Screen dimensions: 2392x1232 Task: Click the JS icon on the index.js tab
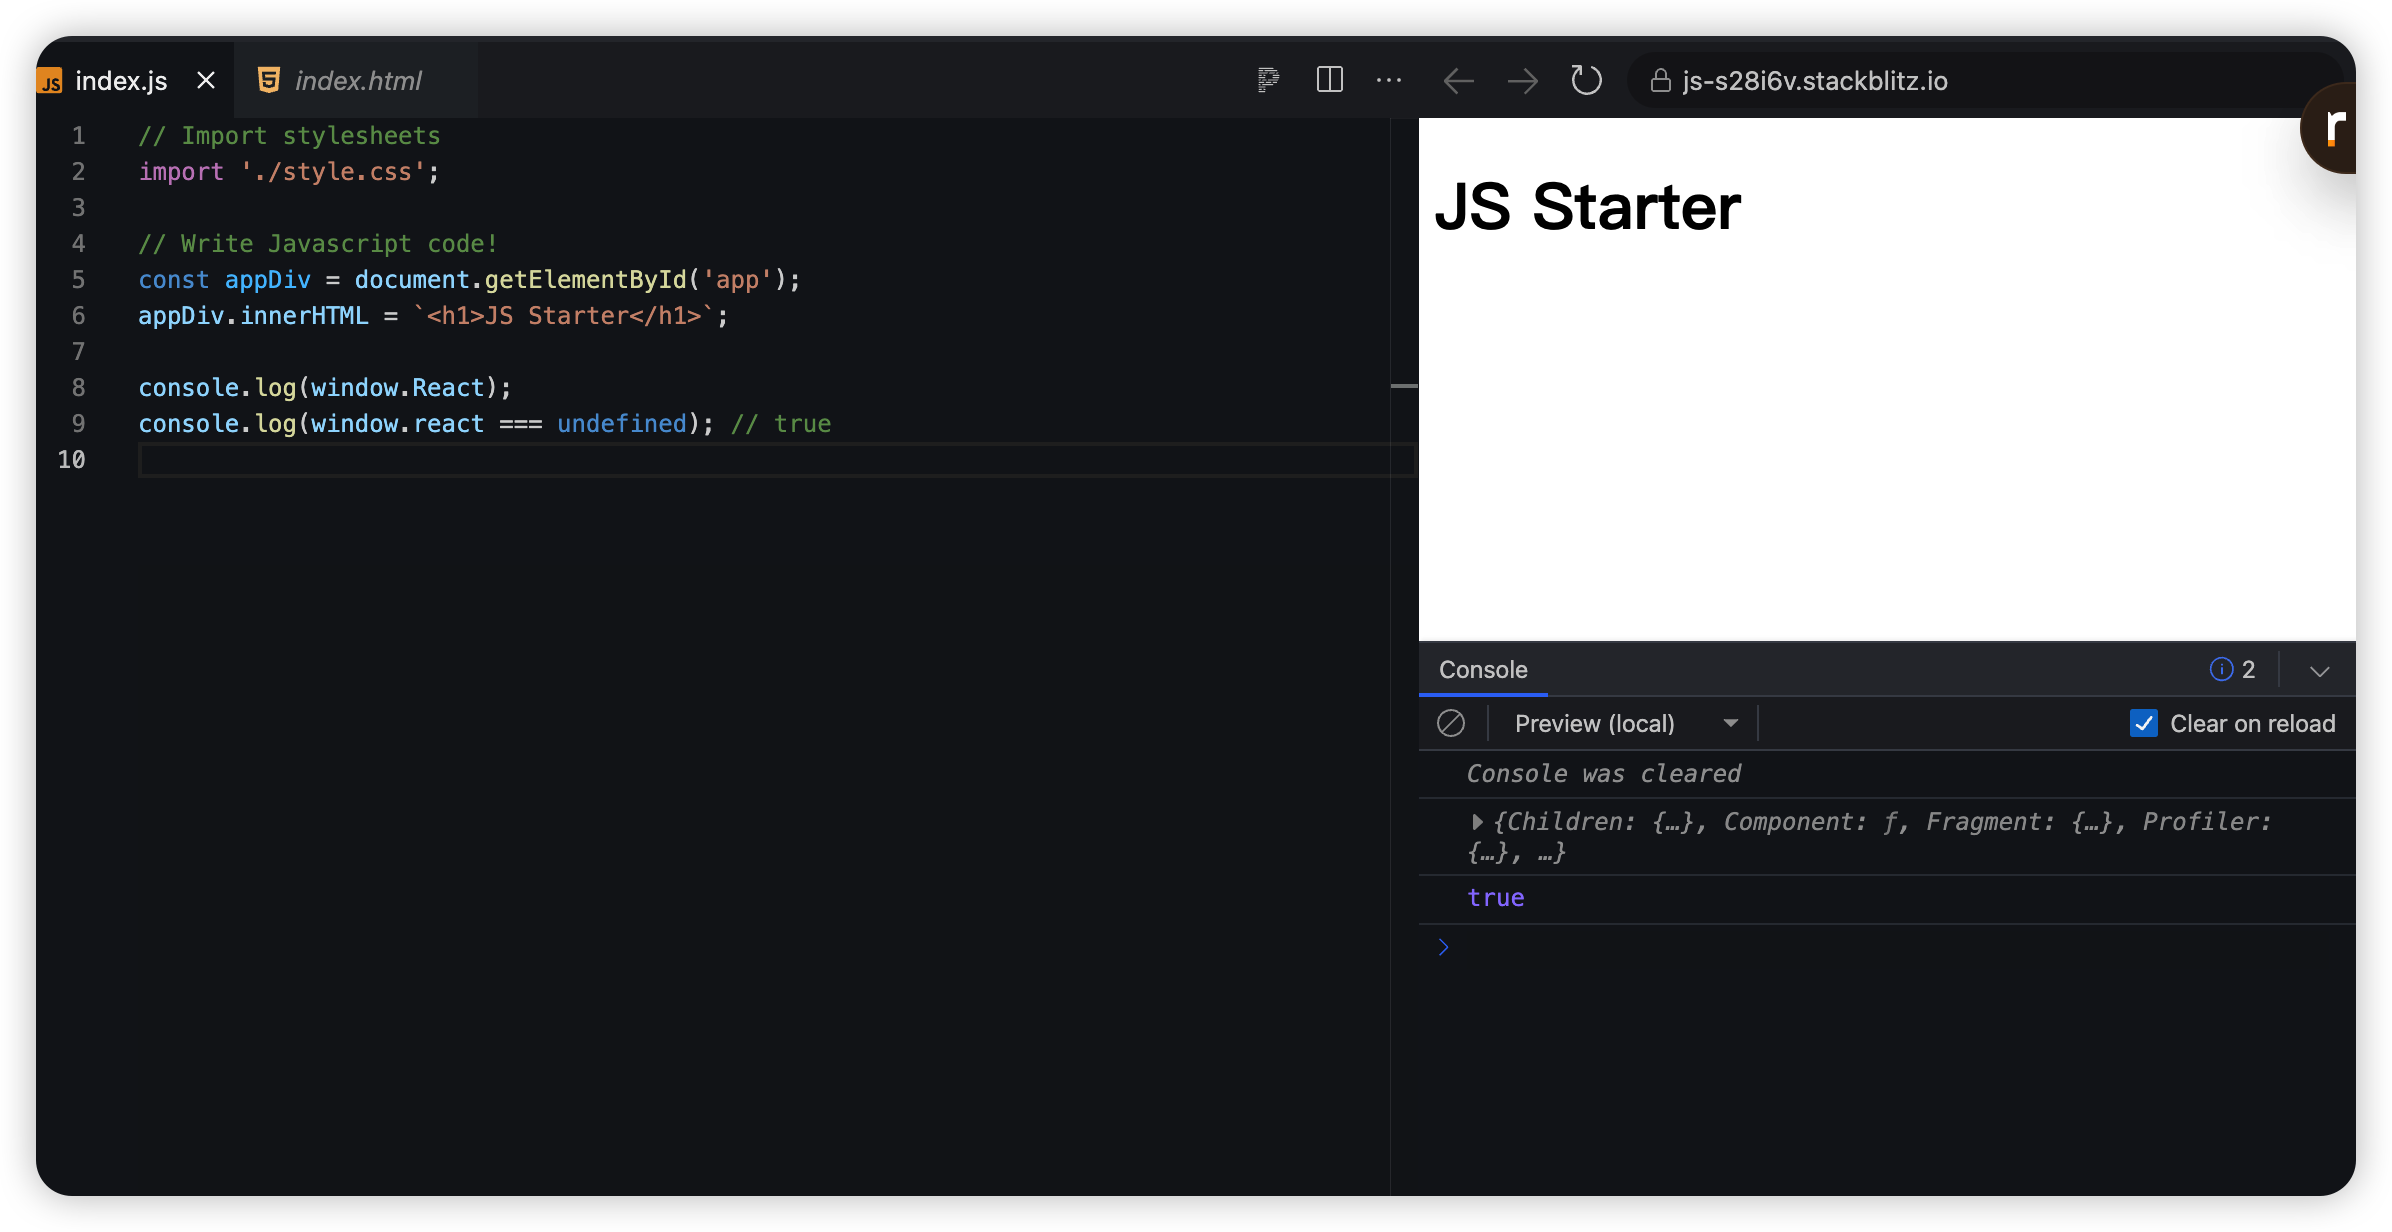[50, 80]
